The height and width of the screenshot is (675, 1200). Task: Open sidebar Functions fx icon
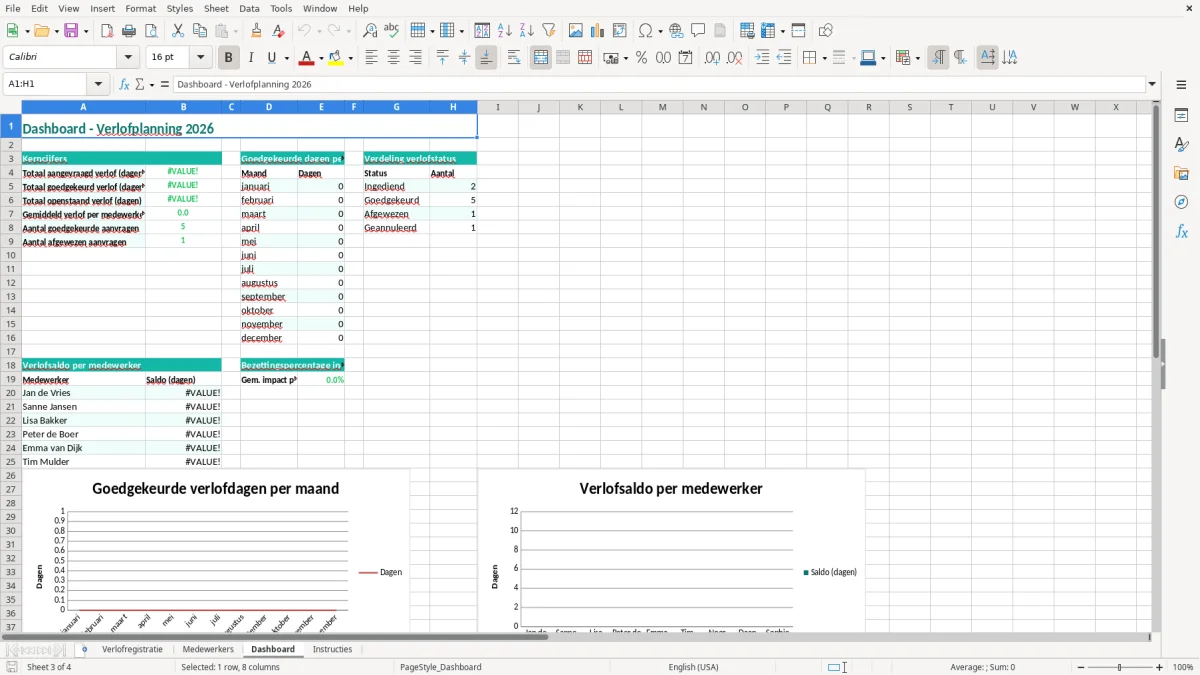point(1181,231)
